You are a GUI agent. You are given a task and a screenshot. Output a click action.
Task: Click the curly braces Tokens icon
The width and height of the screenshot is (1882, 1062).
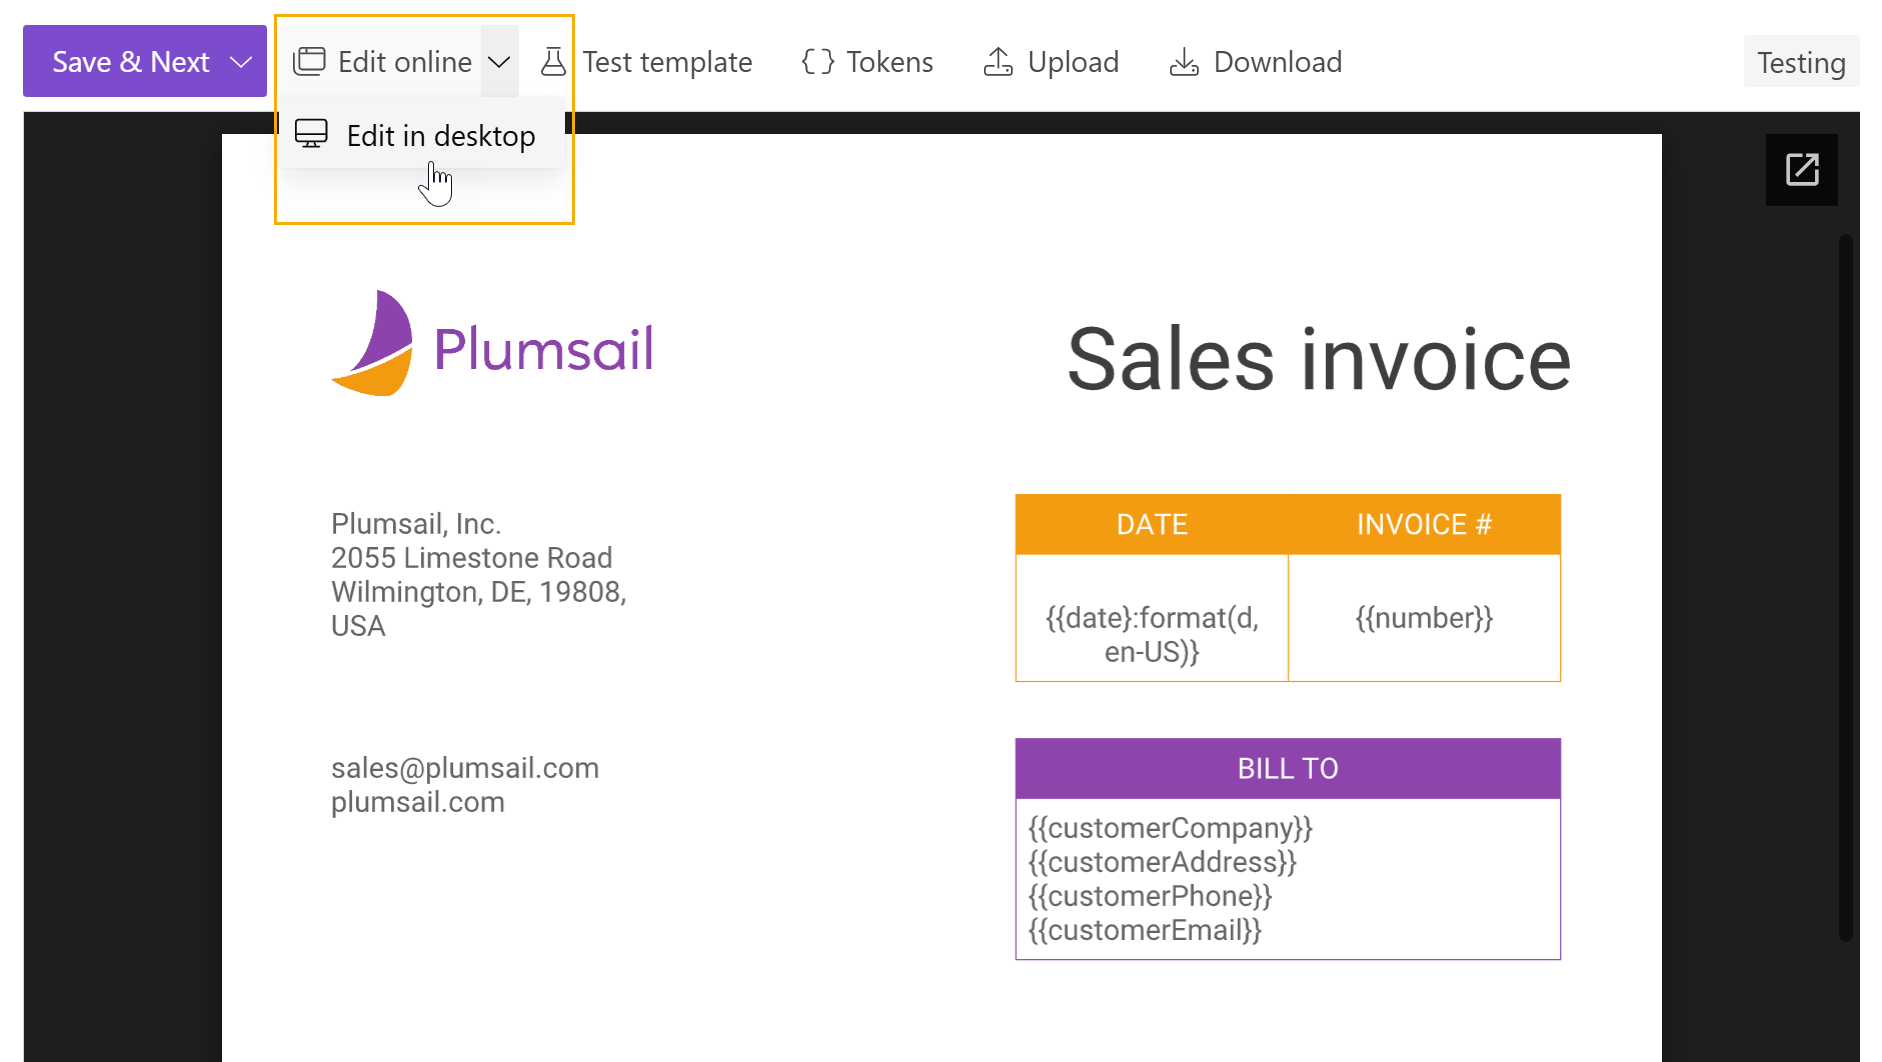click(817, 62)
